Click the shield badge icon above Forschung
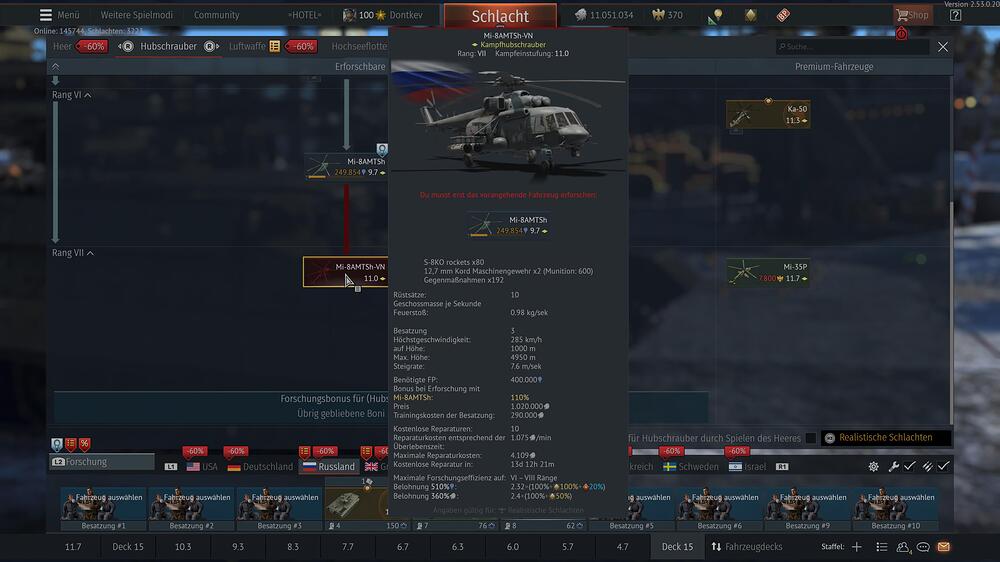This screenshot has width=1000, height=562. (57, 444)
